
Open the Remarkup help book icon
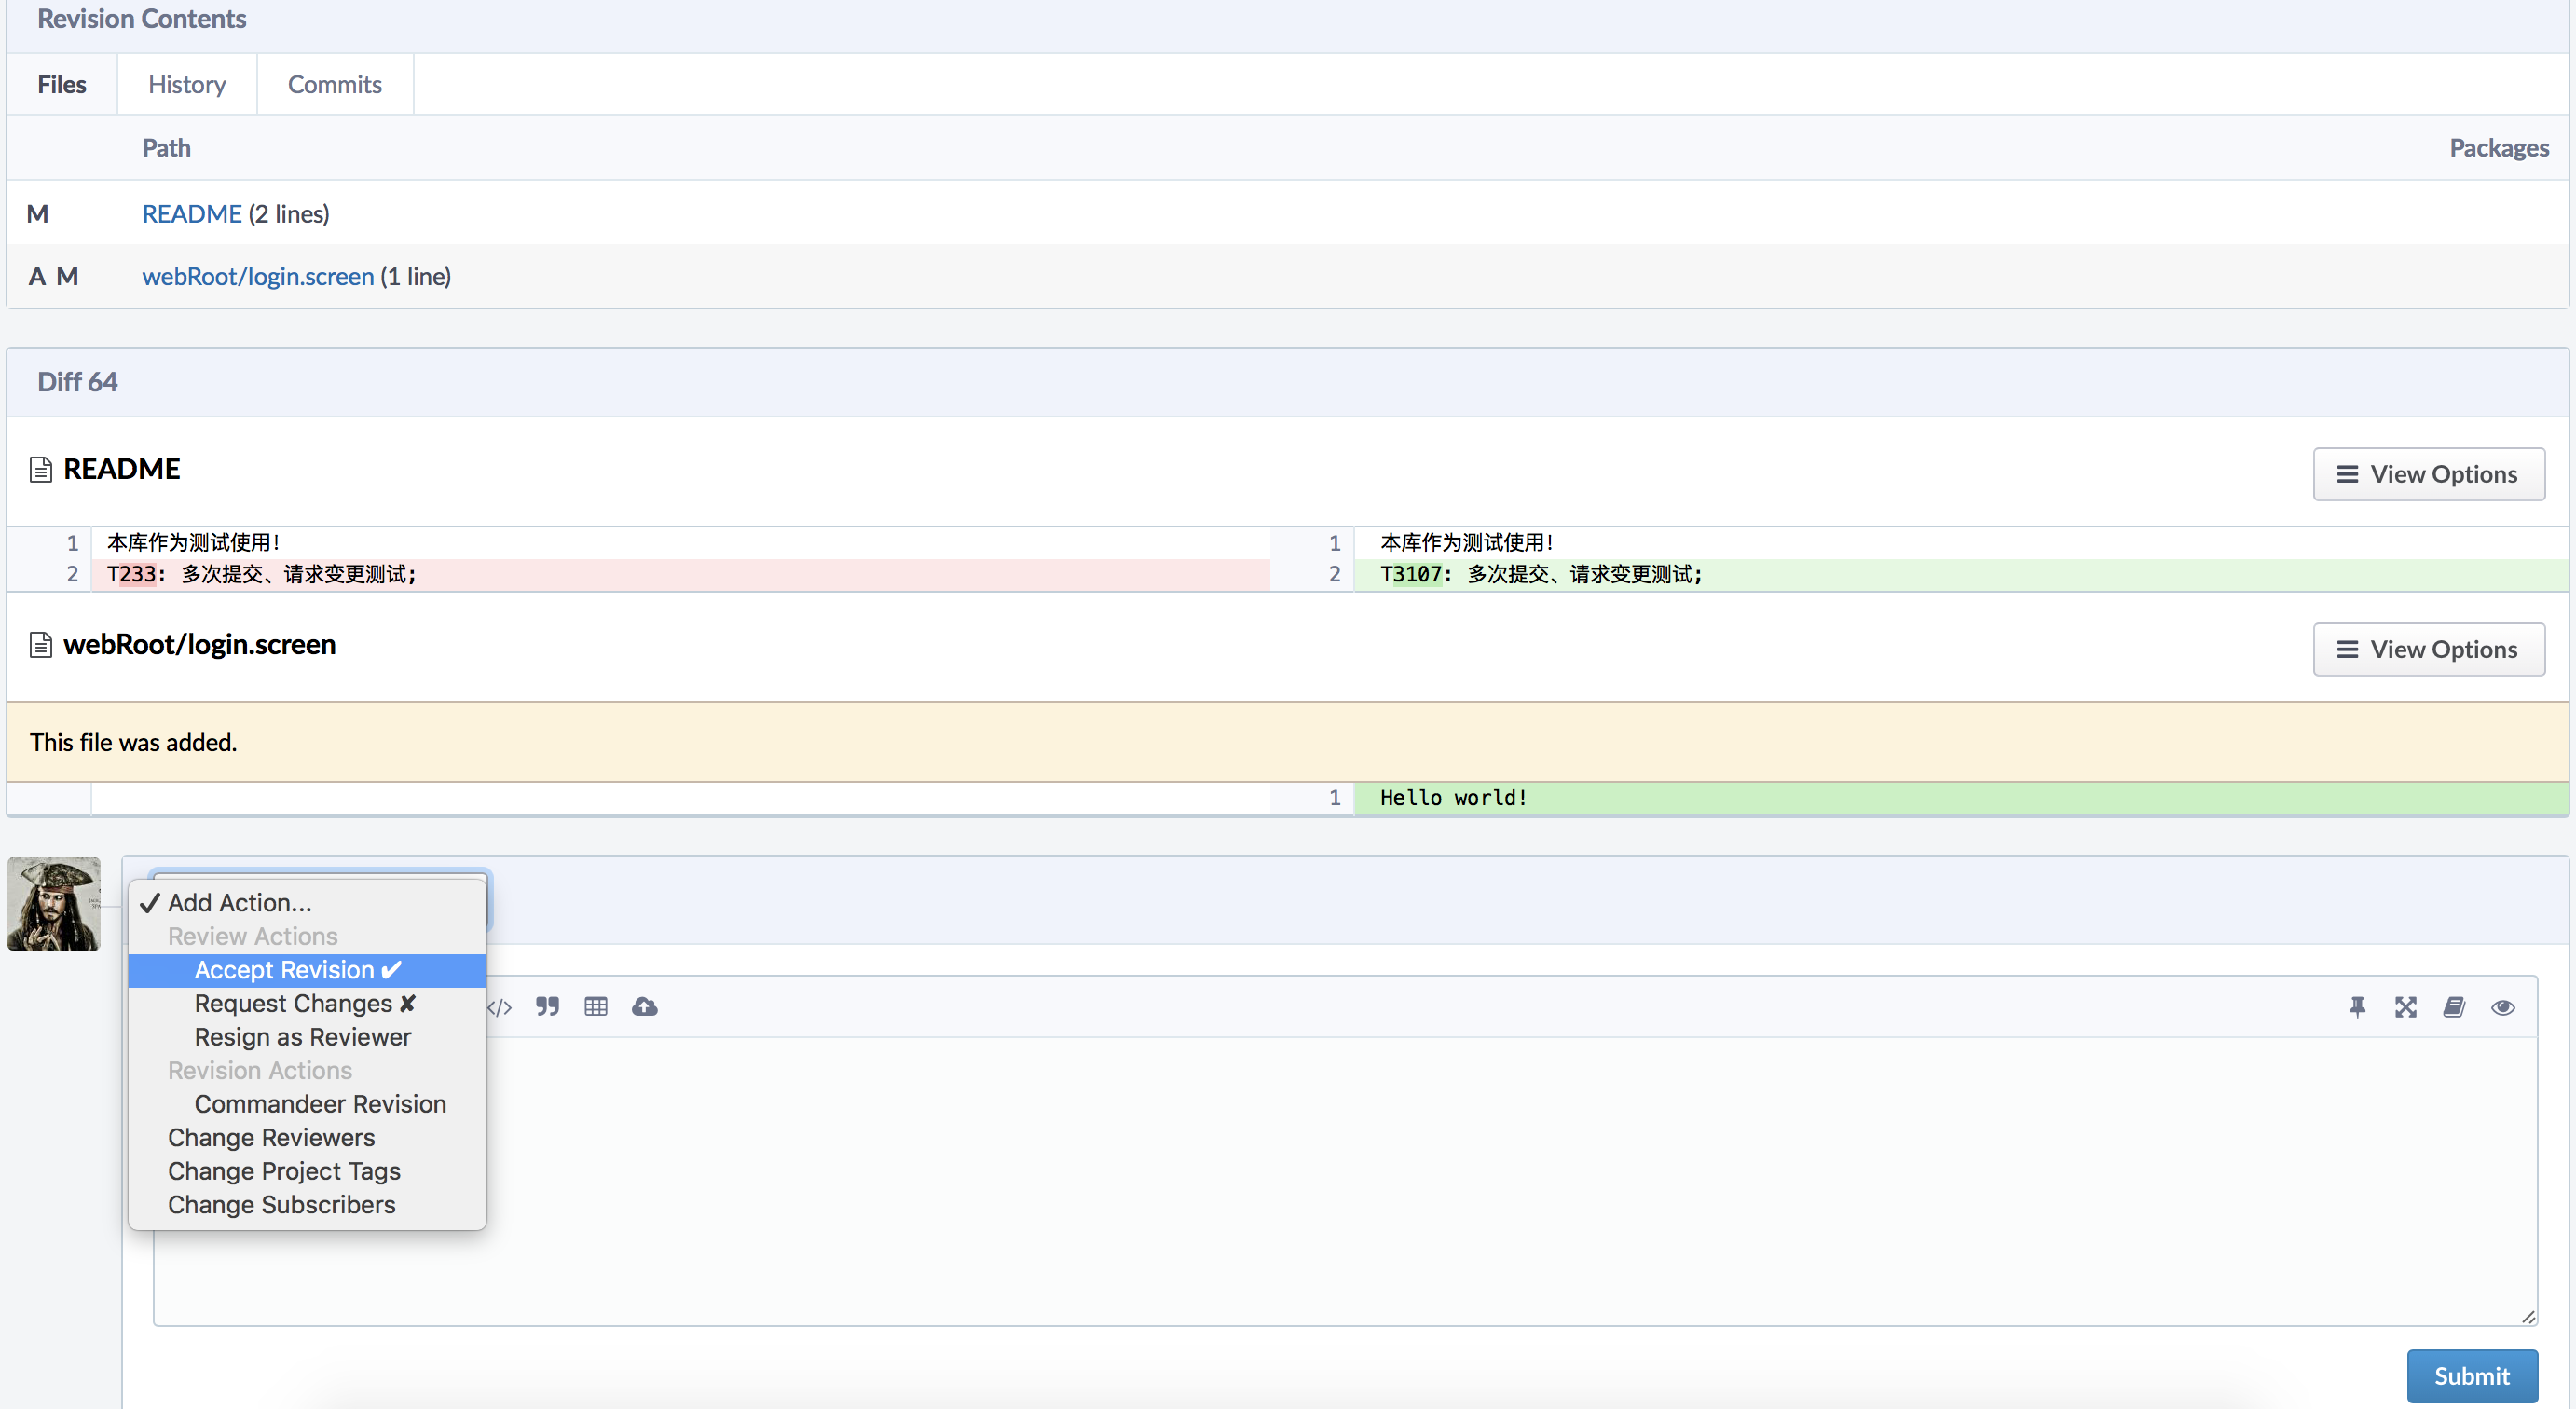pos(2454,1007)
